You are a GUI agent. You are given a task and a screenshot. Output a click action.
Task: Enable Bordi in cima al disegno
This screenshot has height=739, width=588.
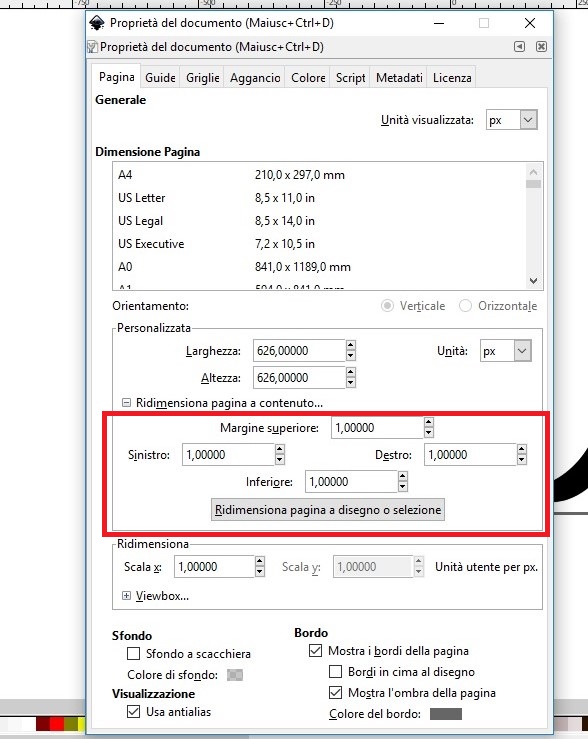(x=335, y=672)
